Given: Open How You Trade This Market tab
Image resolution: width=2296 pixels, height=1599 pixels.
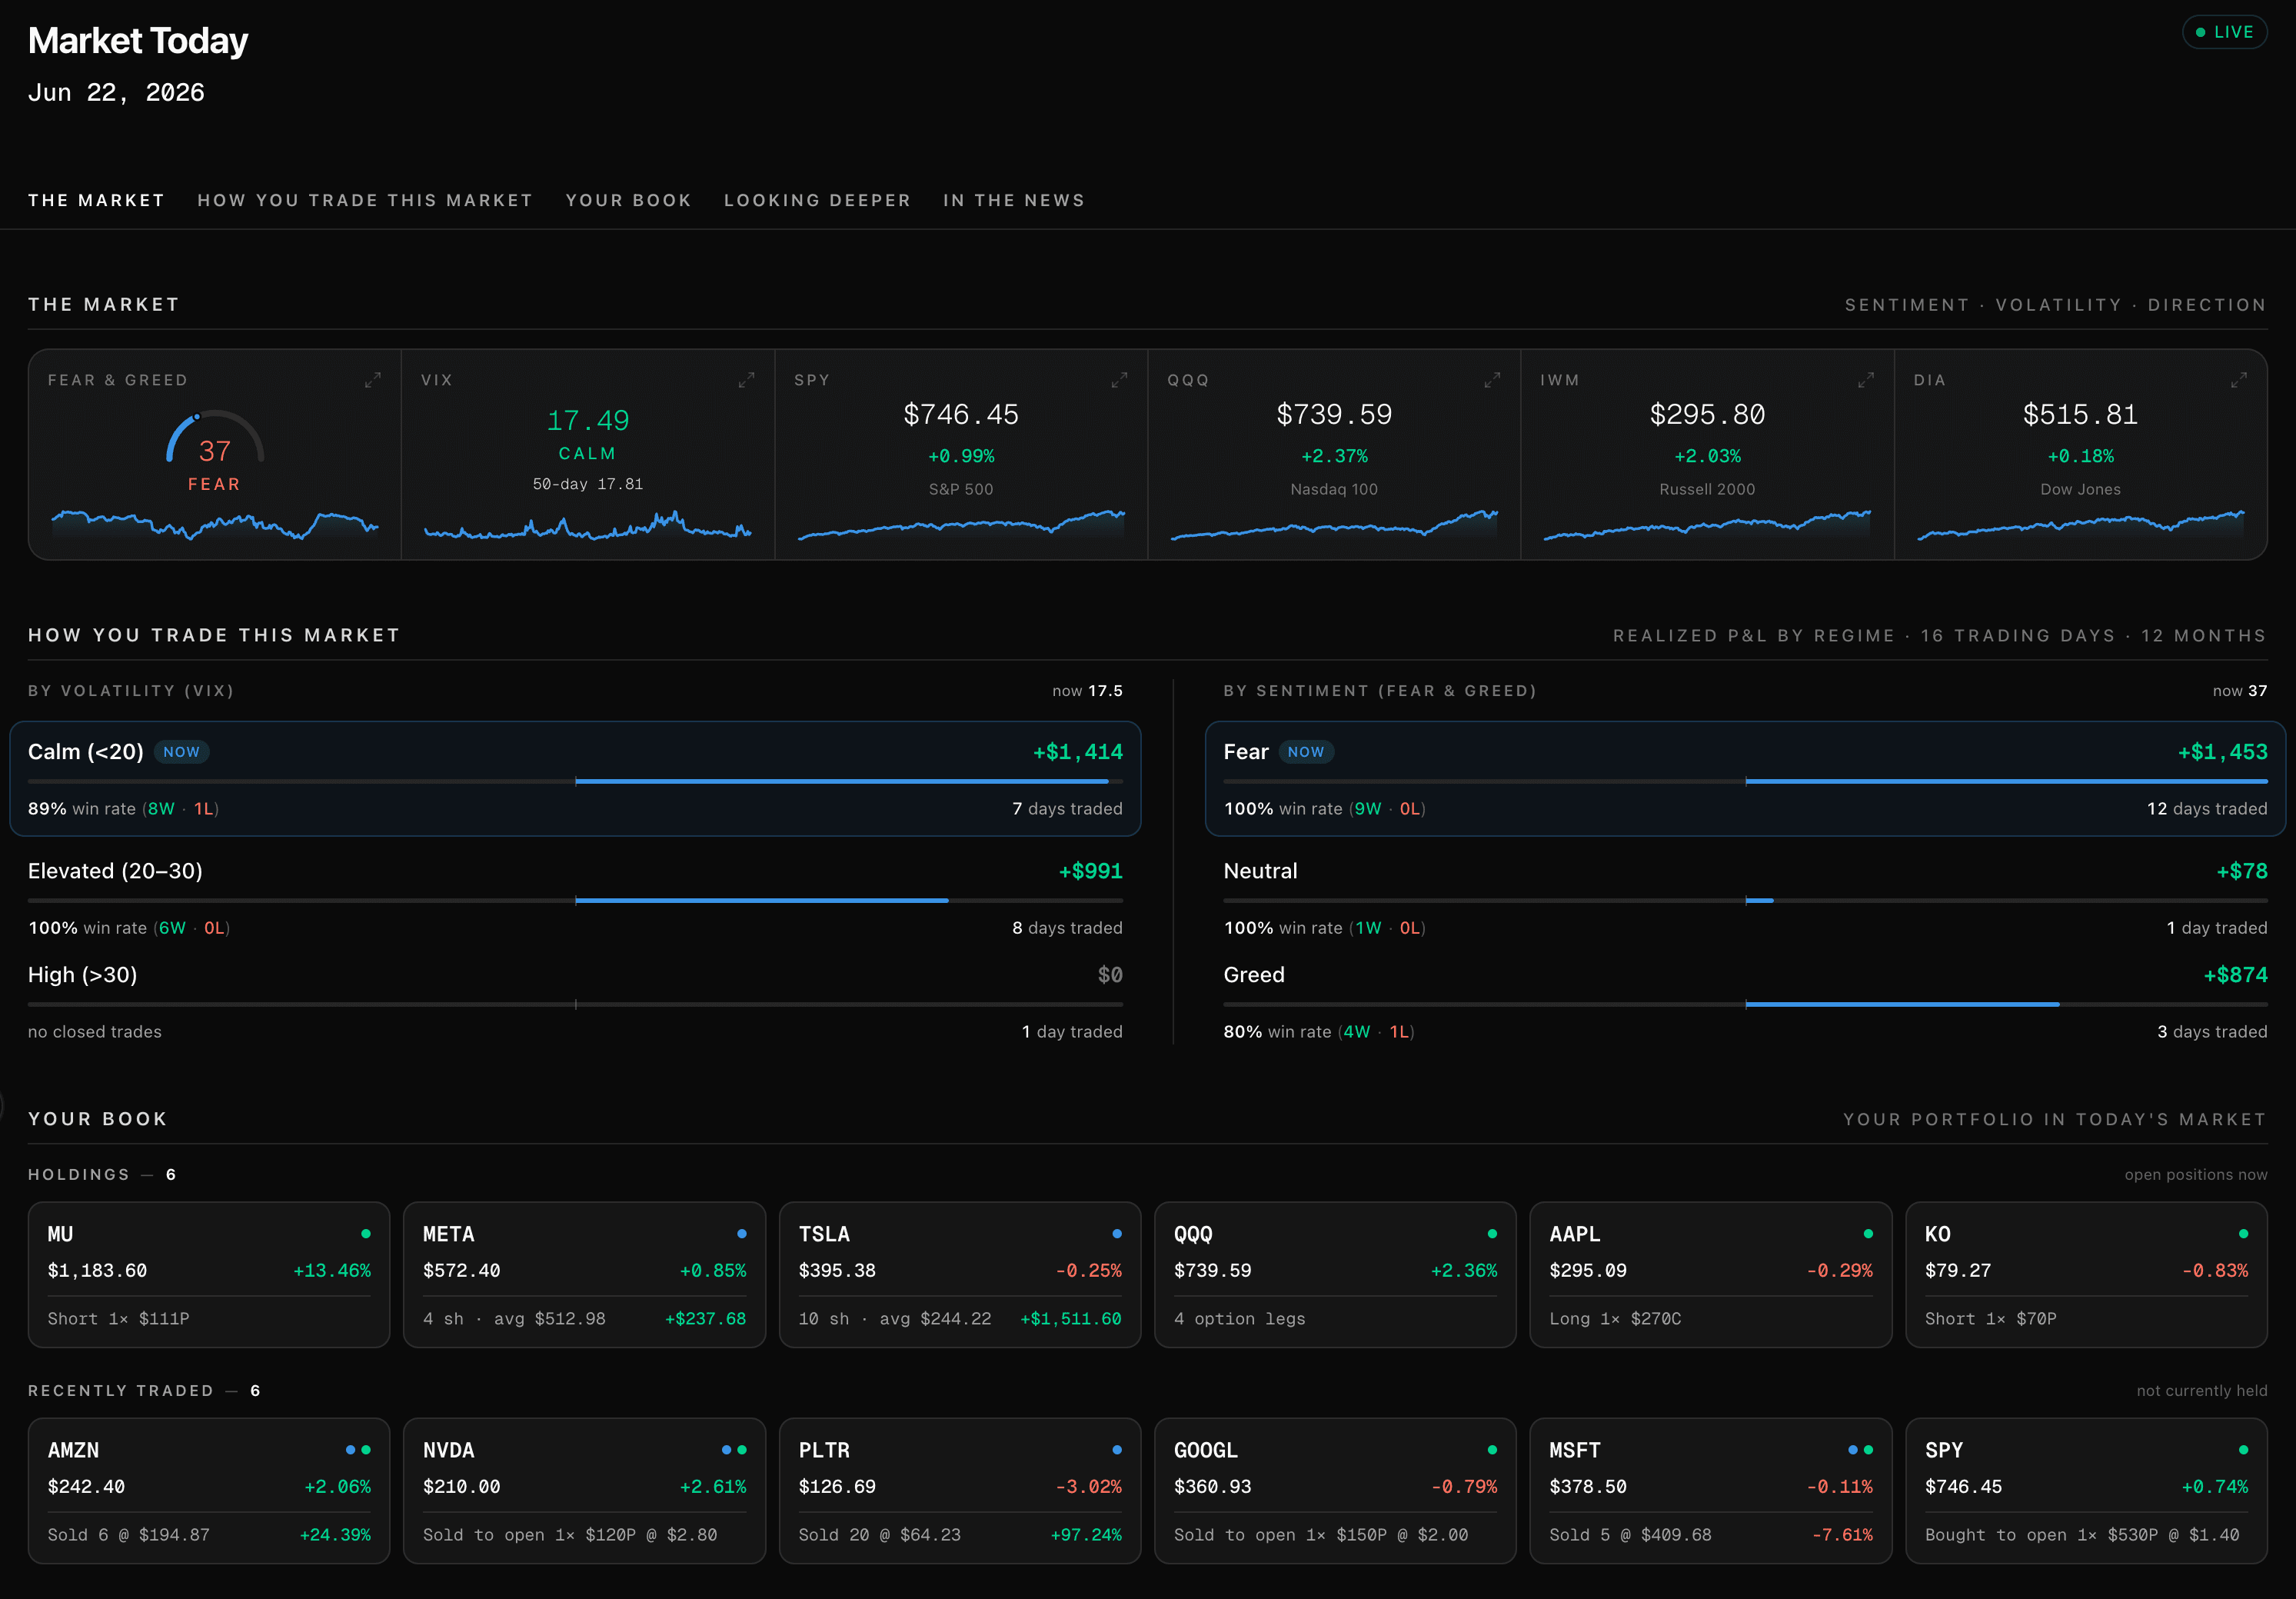Looking at the screenshot, I should pyautogui.click(x=365, y=200).
